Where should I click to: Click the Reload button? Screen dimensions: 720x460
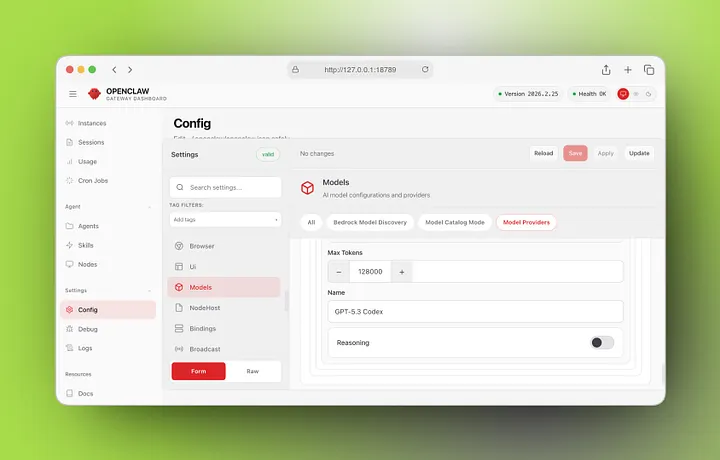(543, 153)
